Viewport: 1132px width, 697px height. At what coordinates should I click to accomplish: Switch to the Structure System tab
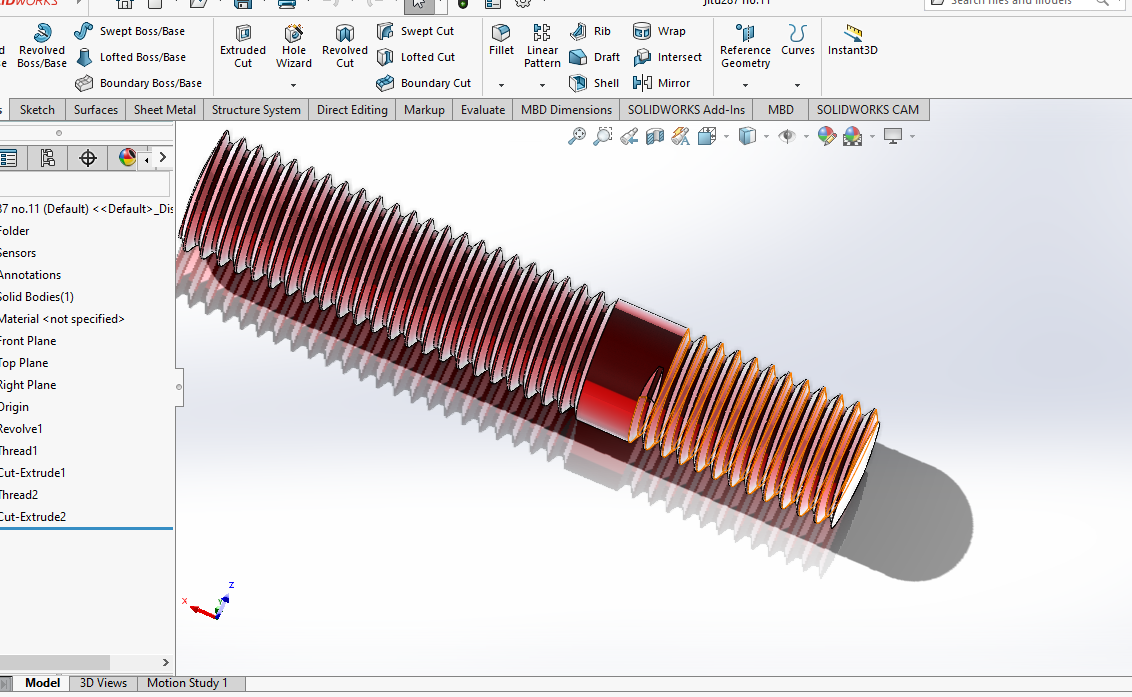(256, 110)
